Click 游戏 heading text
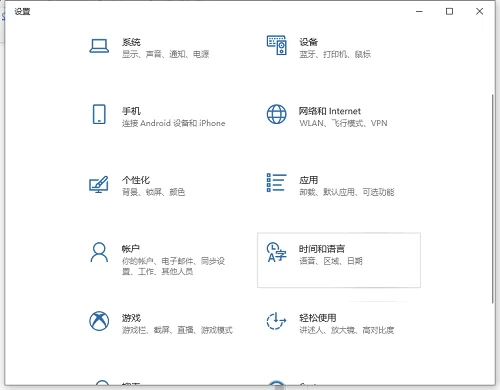The width and height of the screenshot is (500, 390). point(131,318)
